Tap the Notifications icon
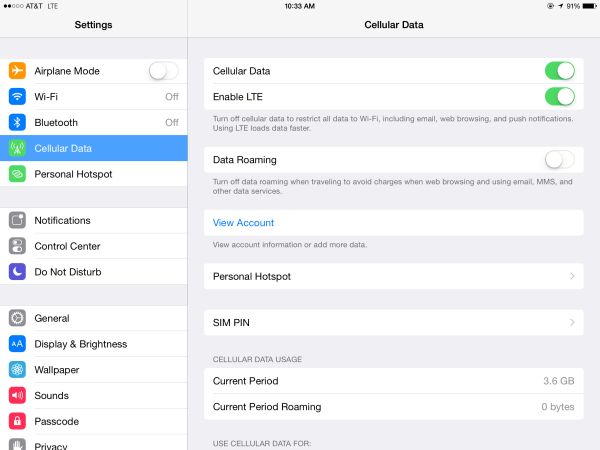600x450 pixels. click(17, 220)
